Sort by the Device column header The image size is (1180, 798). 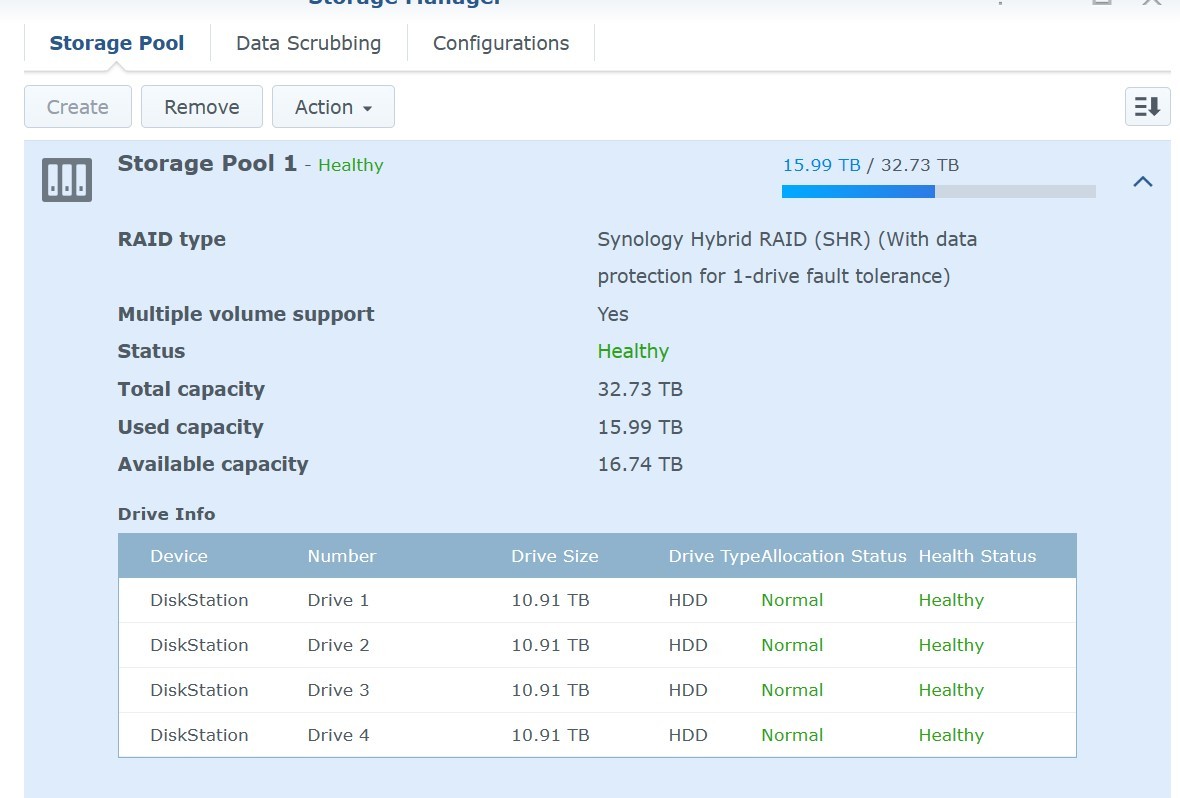[x=179, y=556]
